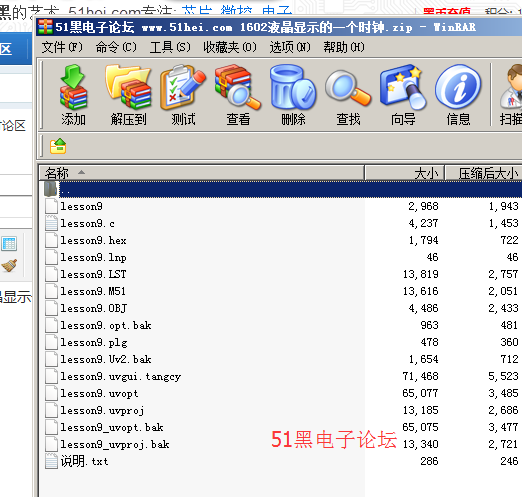Image resolution: width=522 pixels, height=497 pixels.
Task: Open the 收藏夹(O) menu
Action: tap(230, 47)
